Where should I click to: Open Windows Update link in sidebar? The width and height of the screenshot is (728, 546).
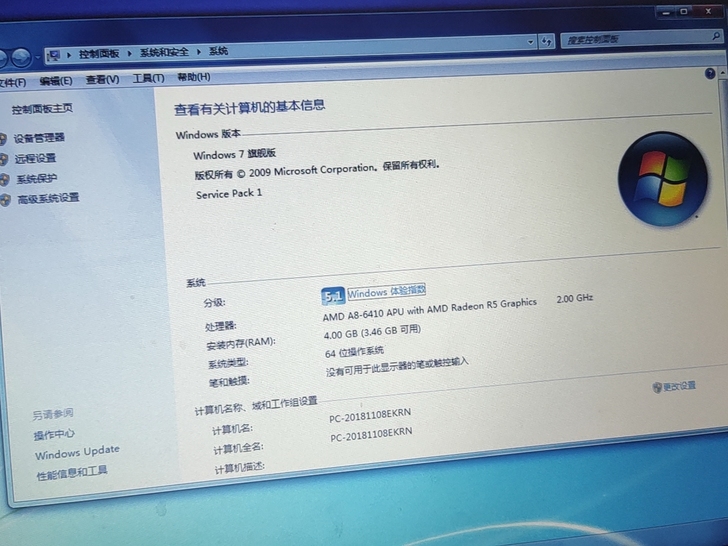click(77, 452)
